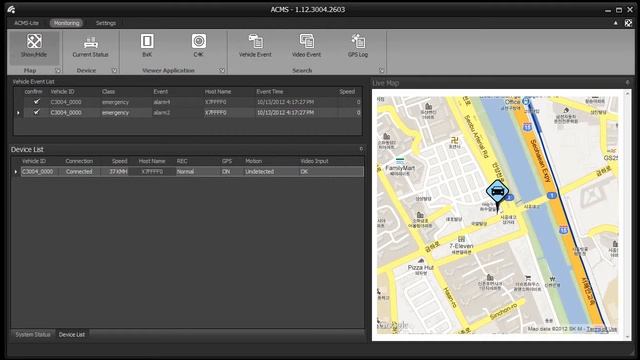Pin the Live Map panel
The image size is (640, 360).
tap(627, 83)
